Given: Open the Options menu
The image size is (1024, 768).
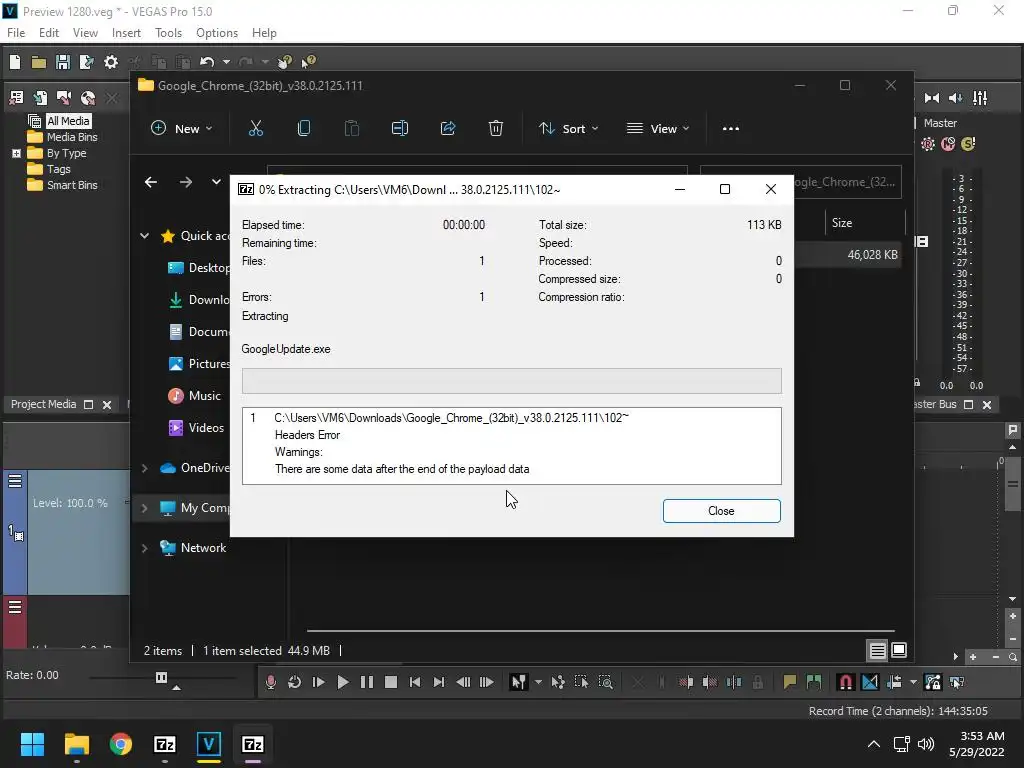Looking at the screenshot, I should click(217, 33).
